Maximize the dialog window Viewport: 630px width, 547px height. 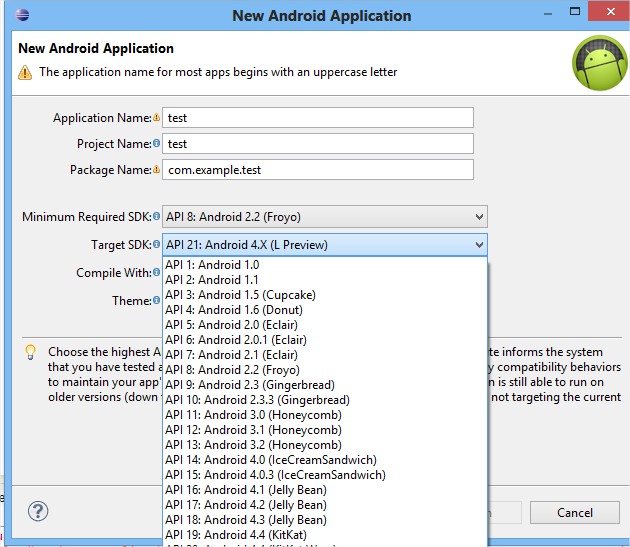pyautogui.click(x=575, y=11)
